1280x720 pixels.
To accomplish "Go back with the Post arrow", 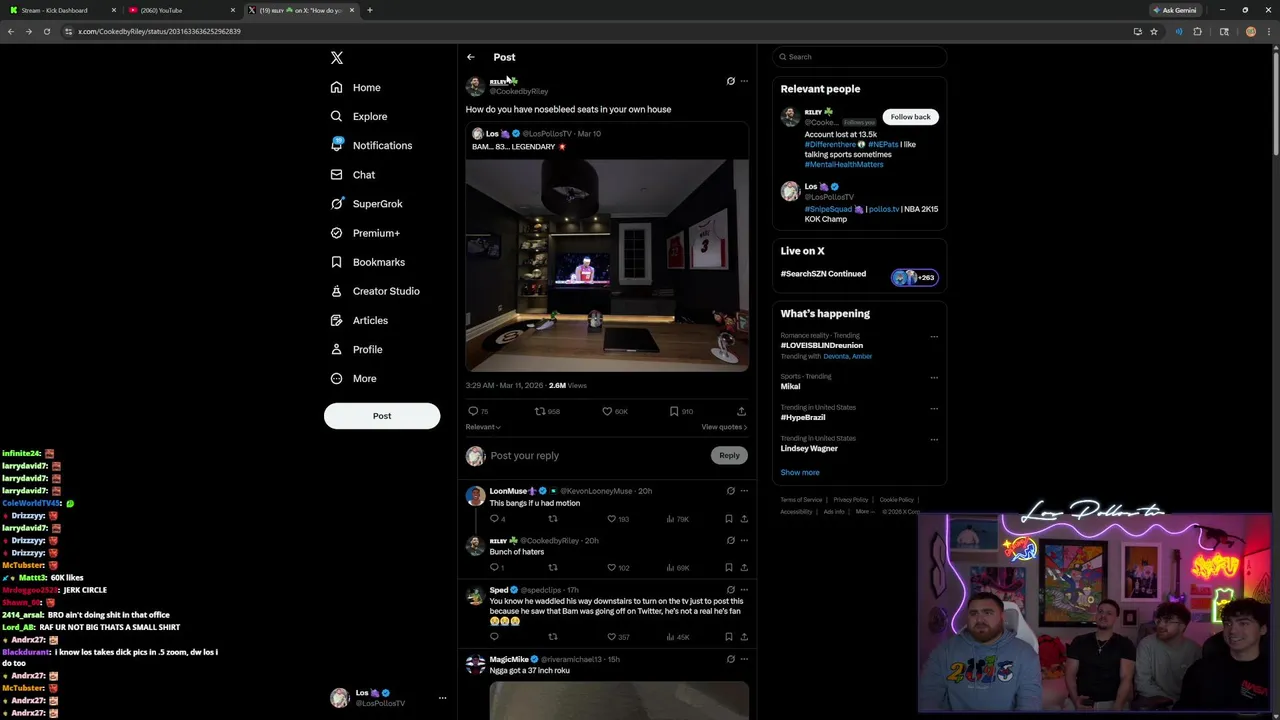I will pos(471,57).
